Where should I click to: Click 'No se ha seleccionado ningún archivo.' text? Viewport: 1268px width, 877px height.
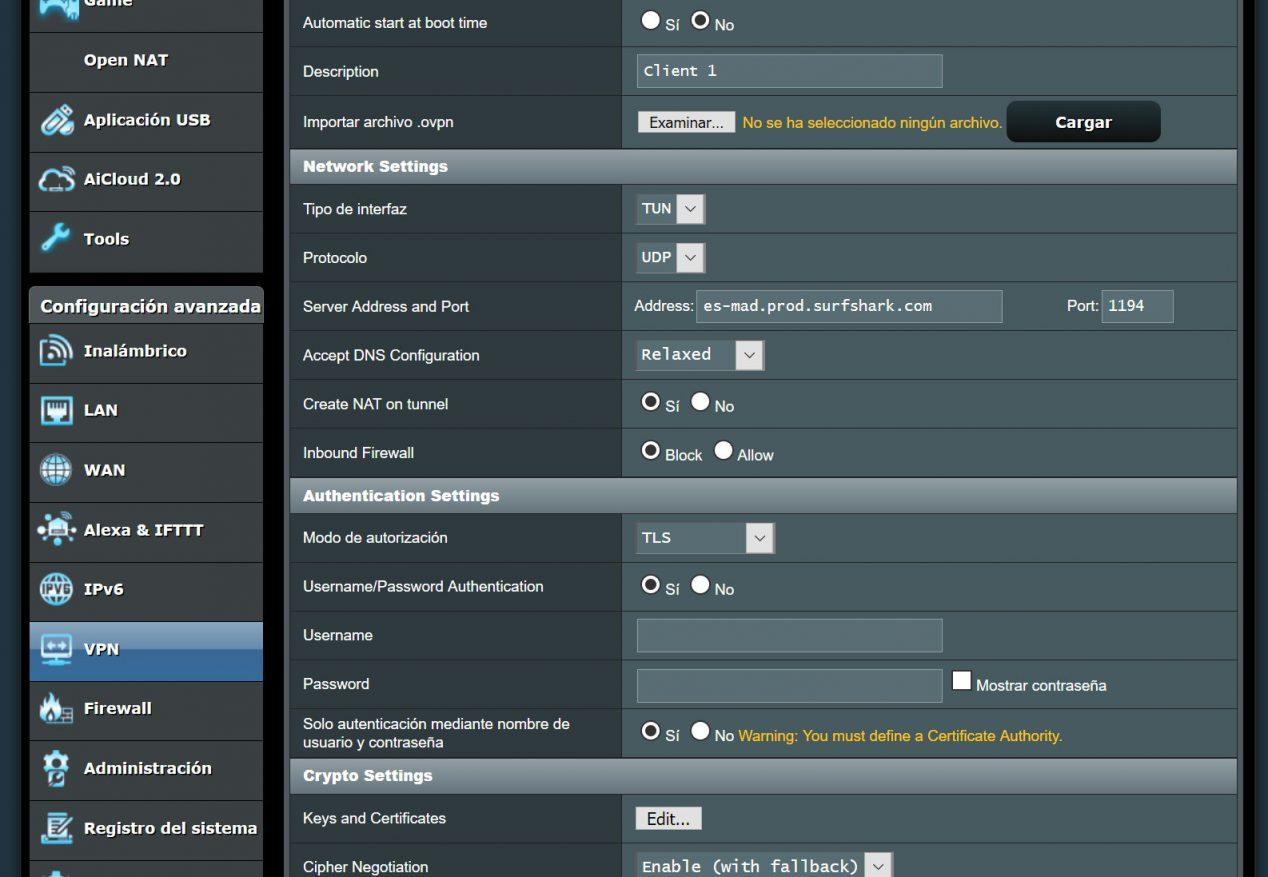(872, 122)
